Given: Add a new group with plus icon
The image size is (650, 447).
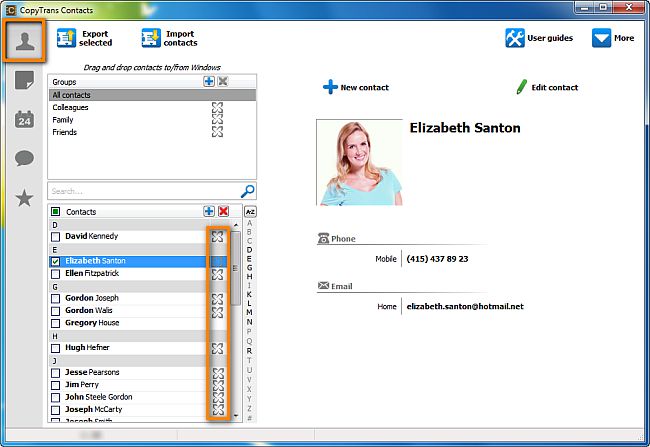Looking at the screenshot, I should pyautogui.click(x=209, y=81).
